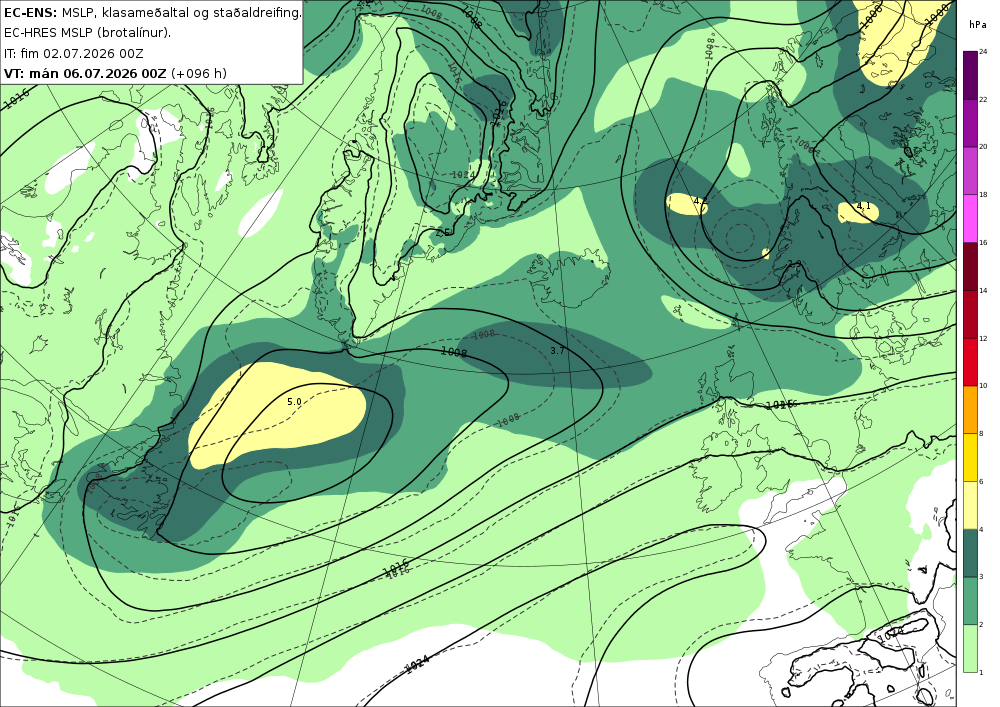Image resolution: width=1000 pixels, height=707 pixels.
Task: Click the purple 22-24 hPa legend color
Action: 970,75
